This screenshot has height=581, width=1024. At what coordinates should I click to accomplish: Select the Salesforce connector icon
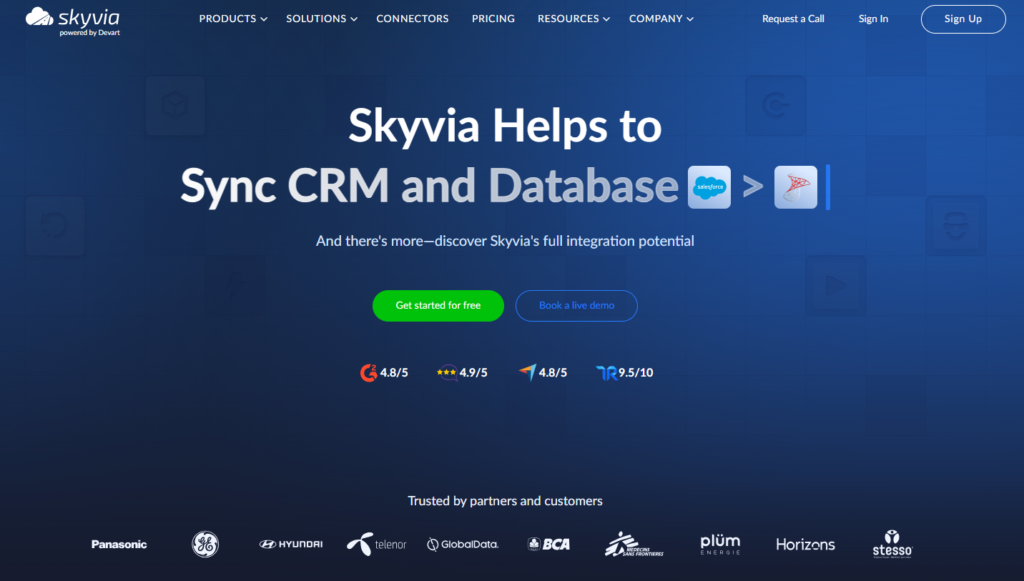[708, 186]
